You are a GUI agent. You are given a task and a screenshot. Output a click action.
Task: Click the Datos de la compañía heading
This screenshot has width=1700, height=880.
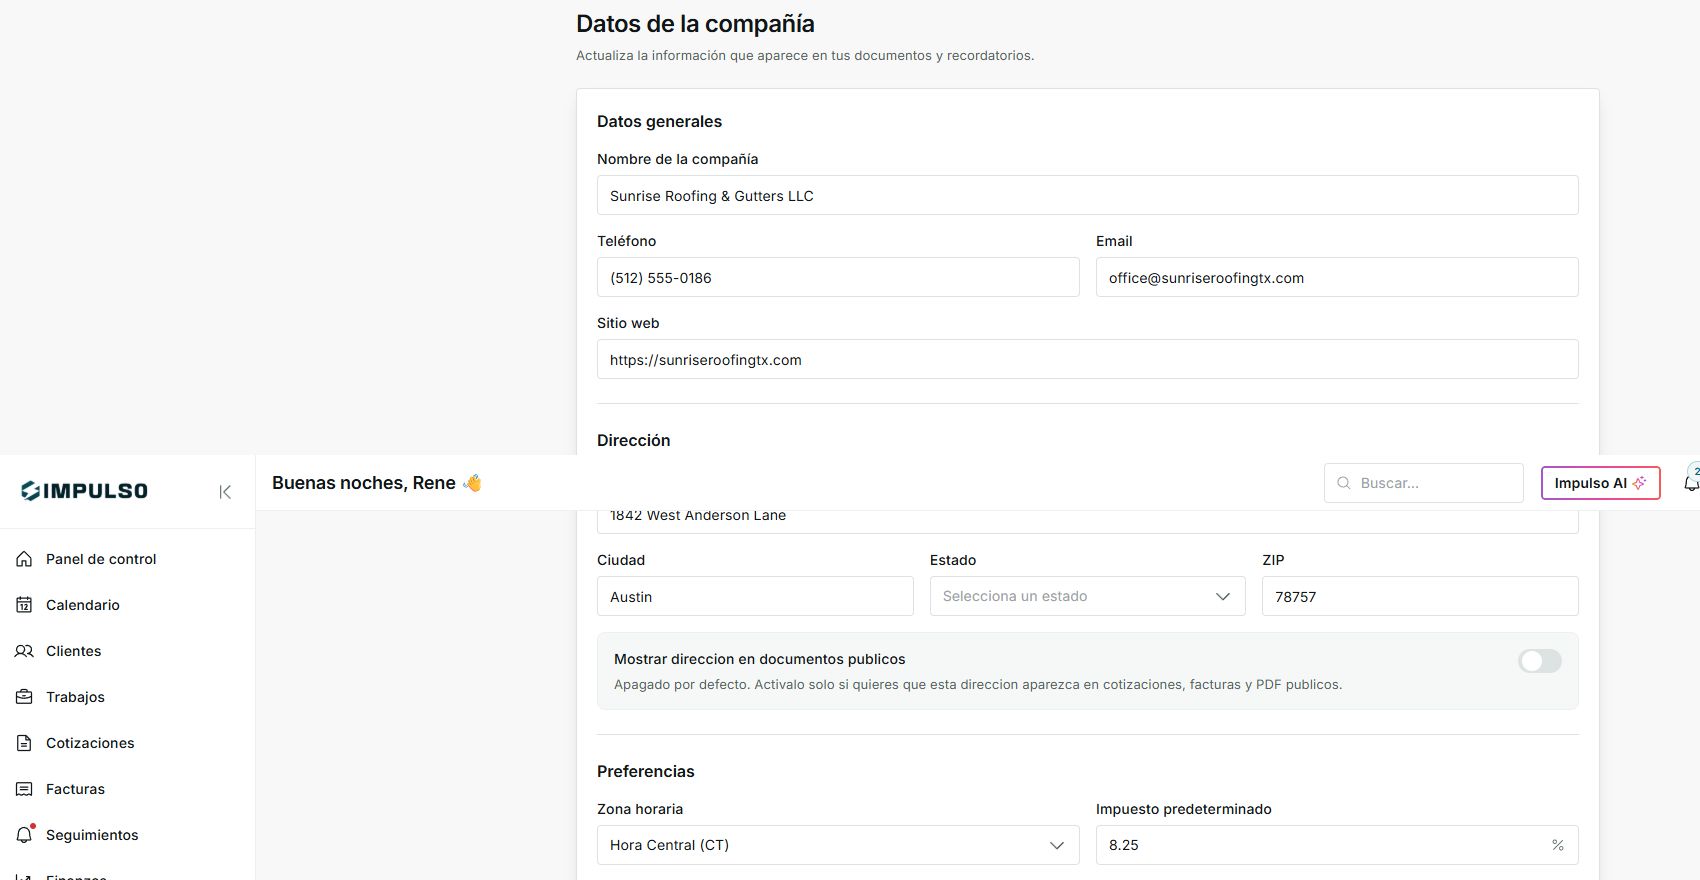(695, 24)
